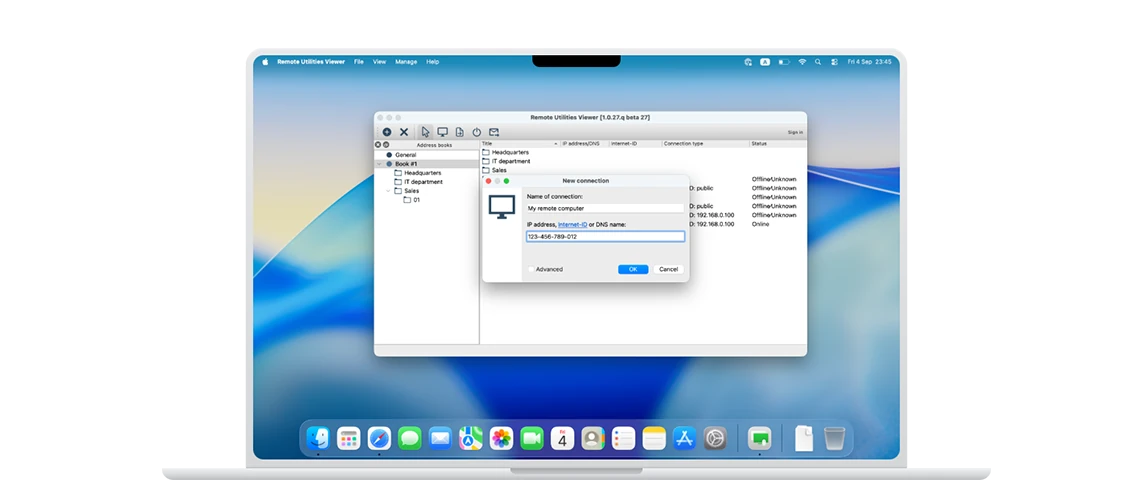
Task: Select the monitor view-only mode icon
Action: (442, 132)
